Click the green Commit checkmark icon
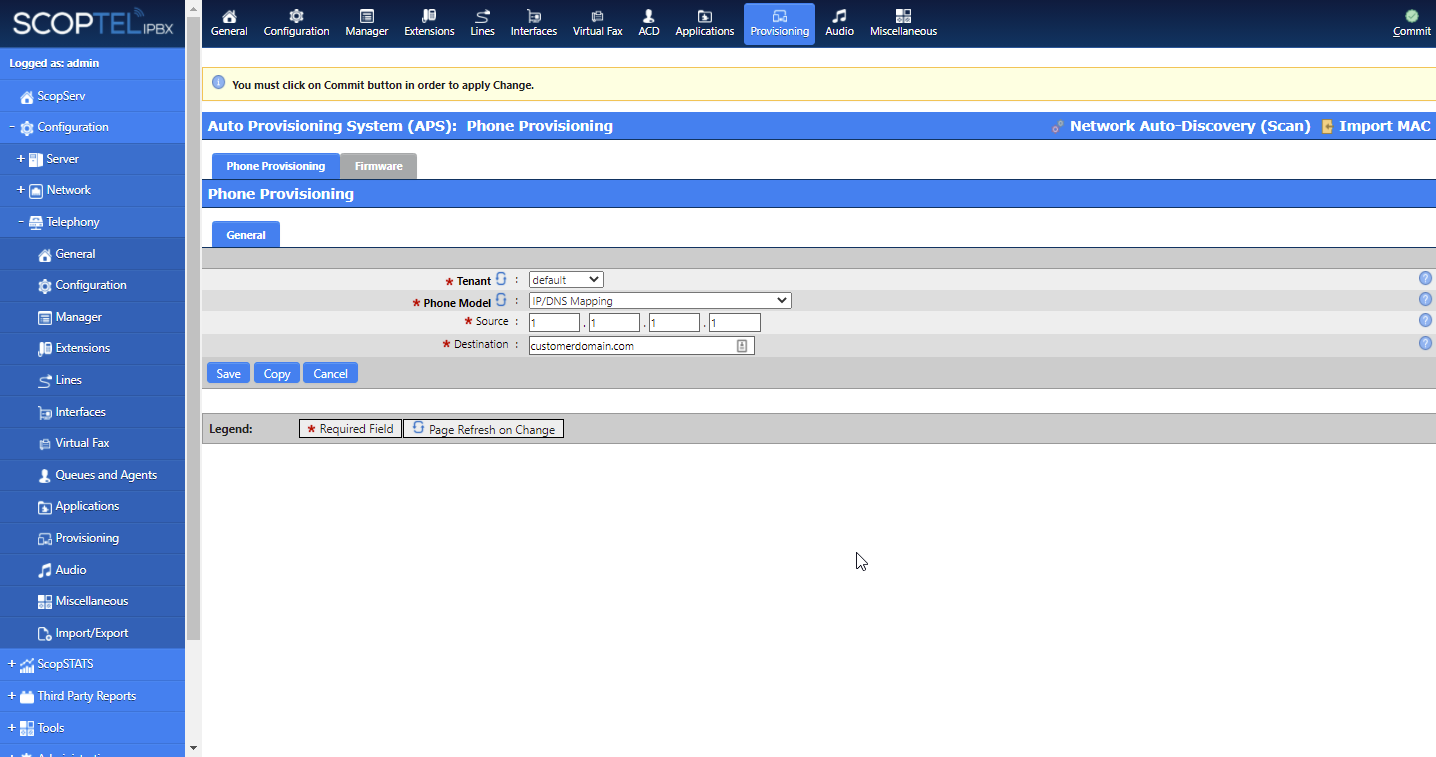The width and height of the screenshot is (1436, 757). (x=1411, y=16)
